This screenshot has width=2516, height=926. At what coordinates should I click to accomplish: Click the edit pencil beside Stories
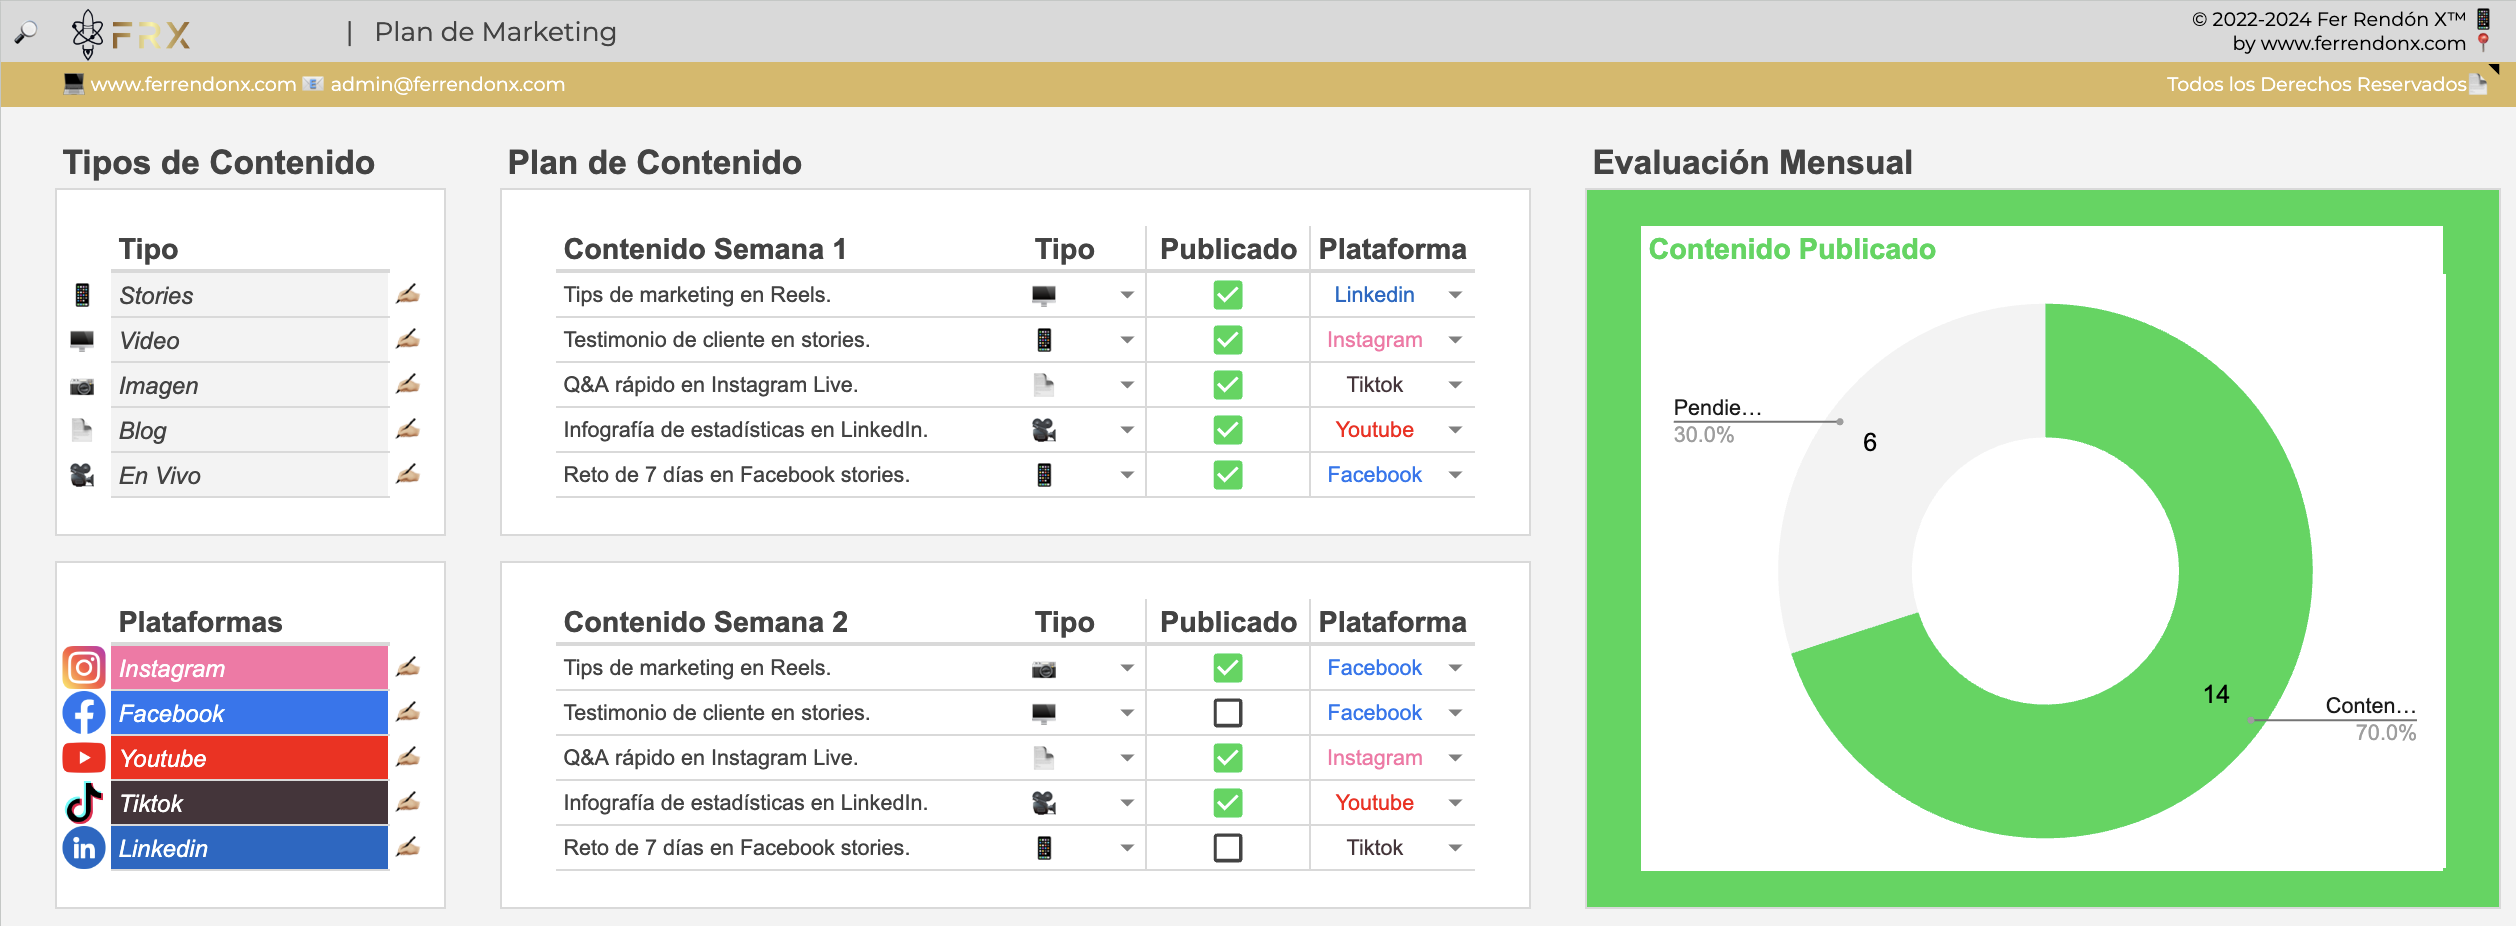407,294
